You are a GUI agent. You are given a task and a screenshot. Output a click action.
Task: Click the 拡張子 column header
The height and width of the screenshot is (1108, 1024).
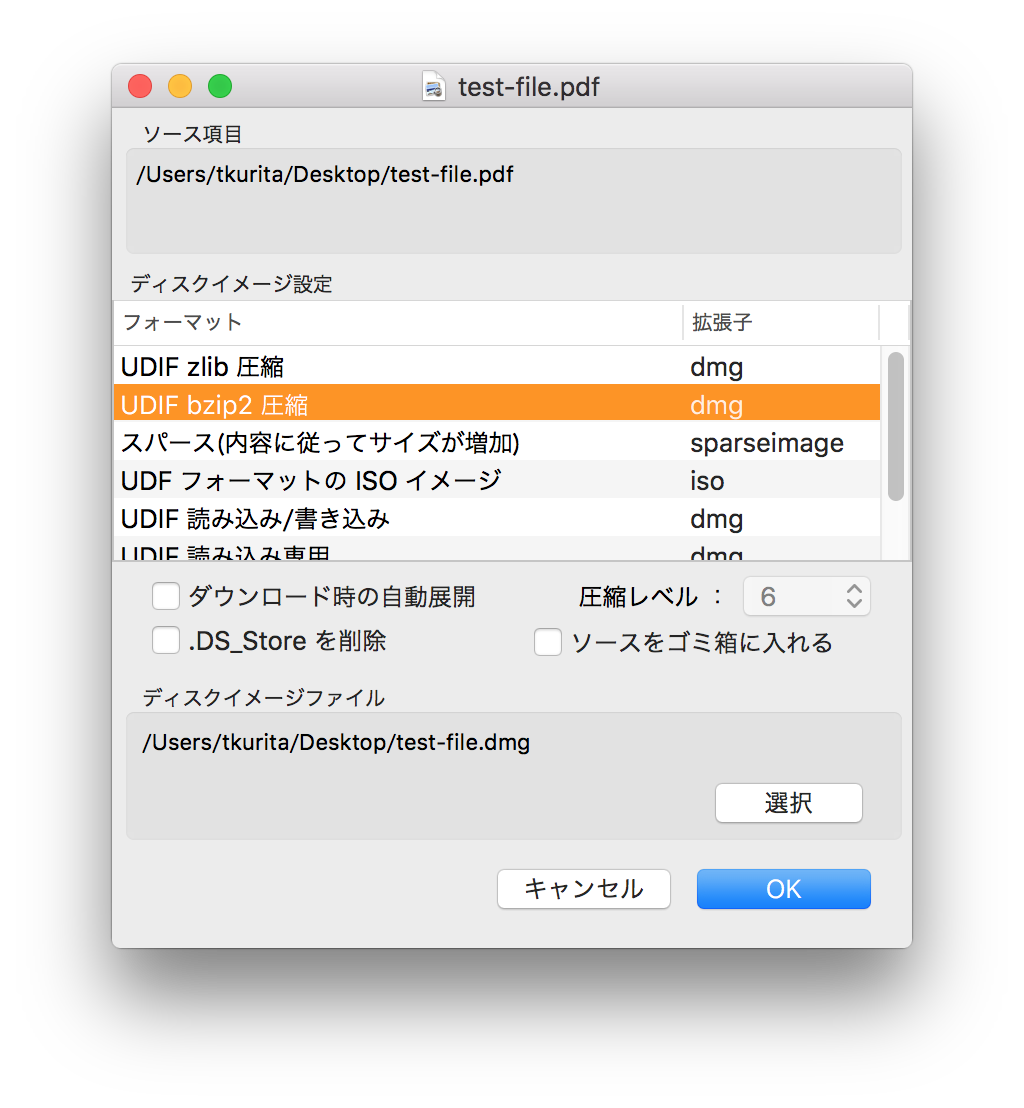(x=780, y=323)
